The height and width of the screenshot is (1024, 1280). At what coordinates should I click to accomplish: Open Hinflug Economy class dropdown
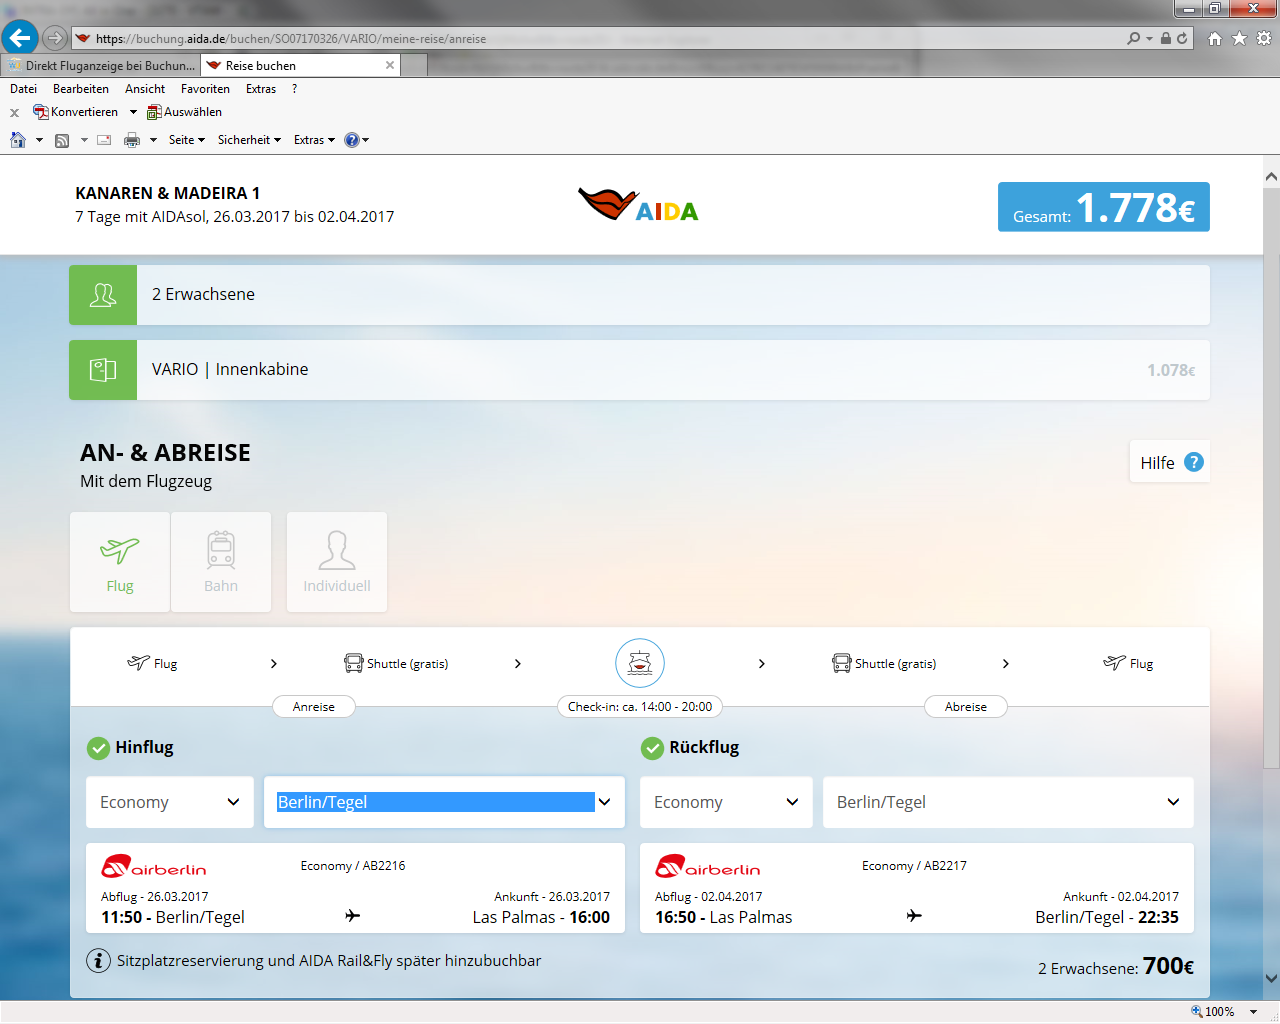click(x=169, y=802)
